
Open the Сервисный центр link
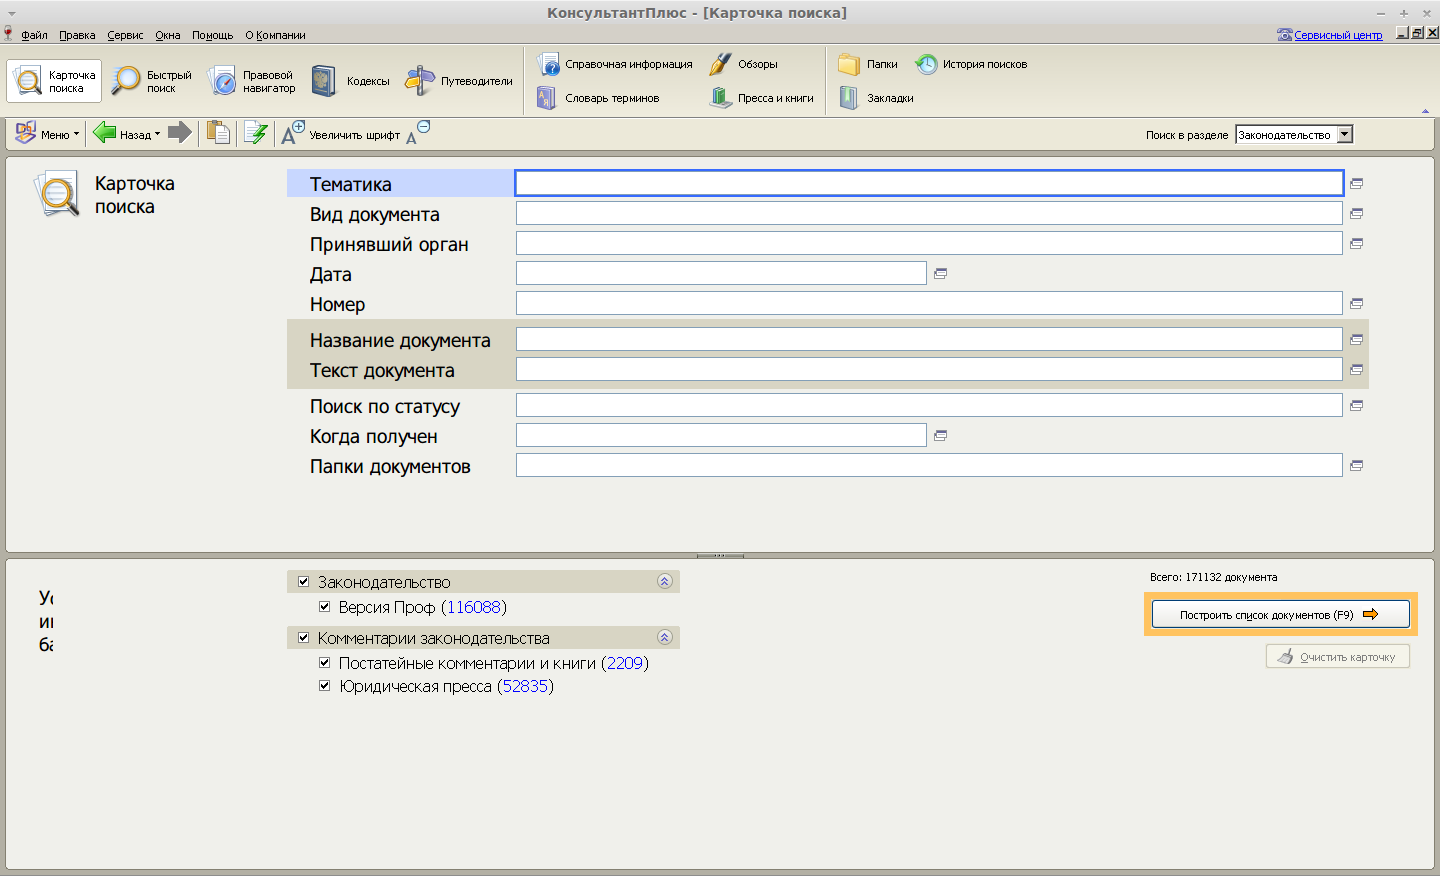click(x=1337, y=35)
